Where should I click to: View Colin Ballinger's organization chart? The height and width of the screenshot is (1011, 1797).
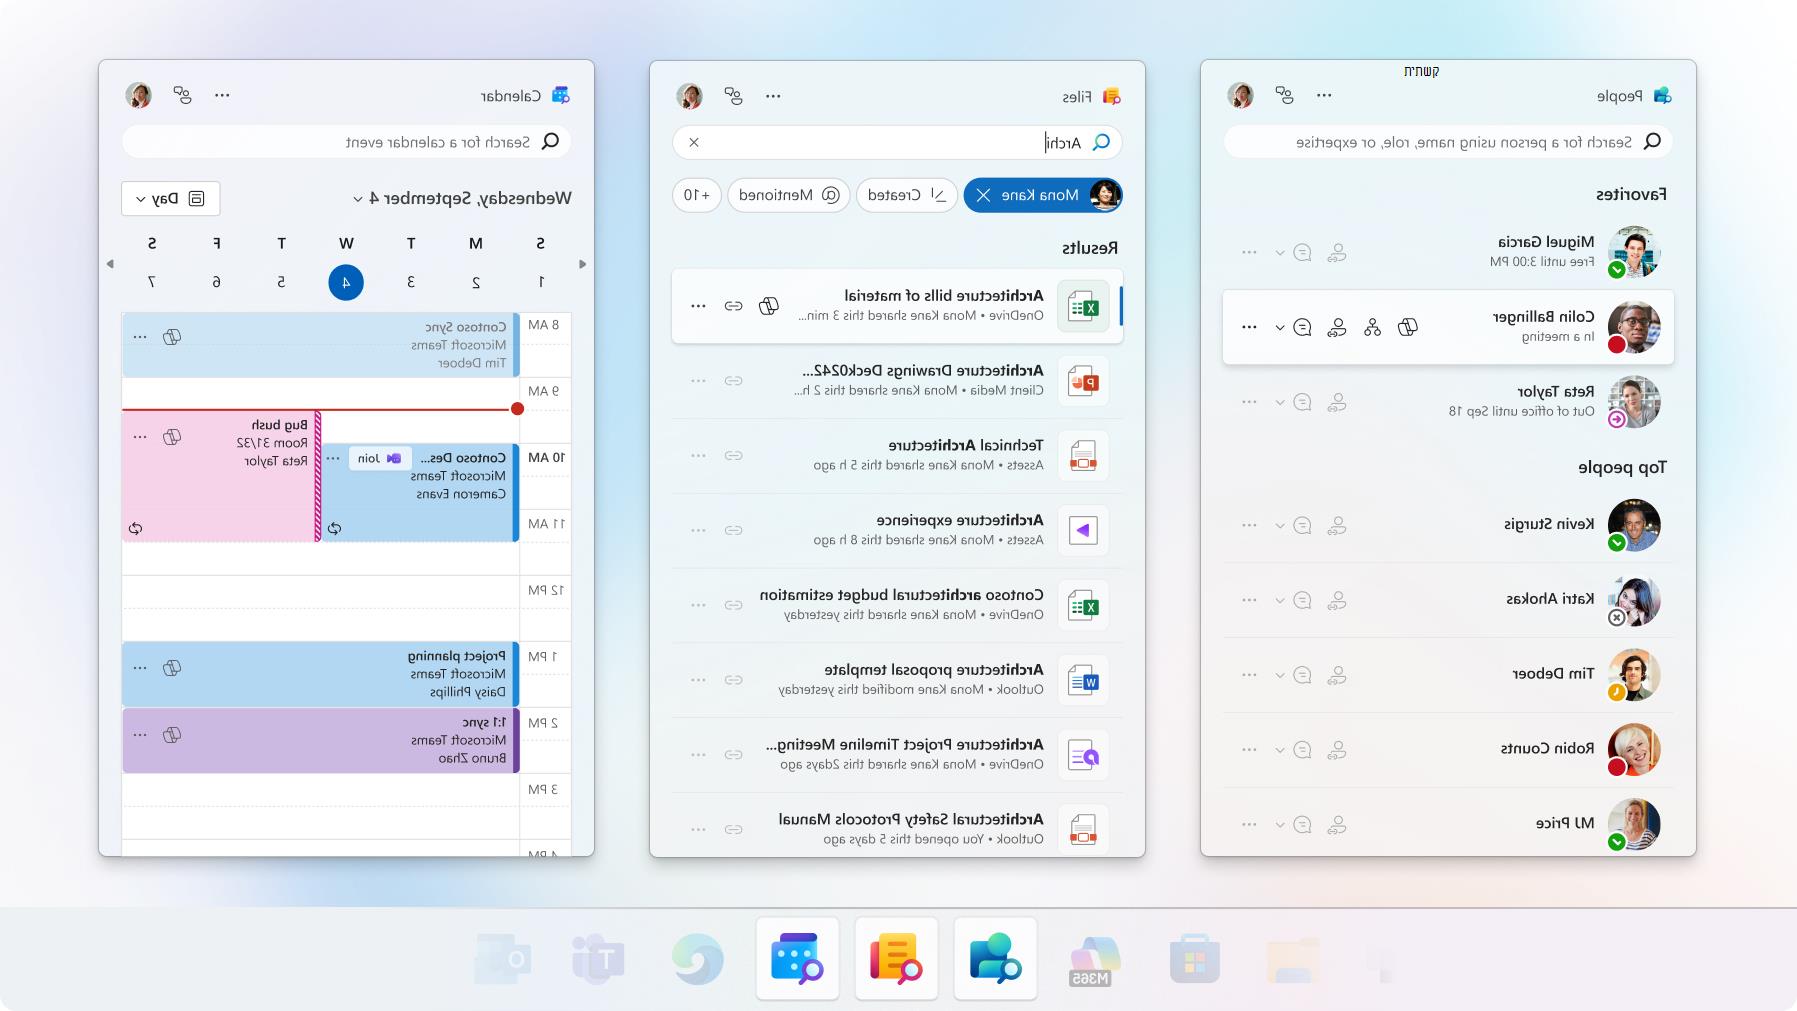click(x=1372, y=327)
